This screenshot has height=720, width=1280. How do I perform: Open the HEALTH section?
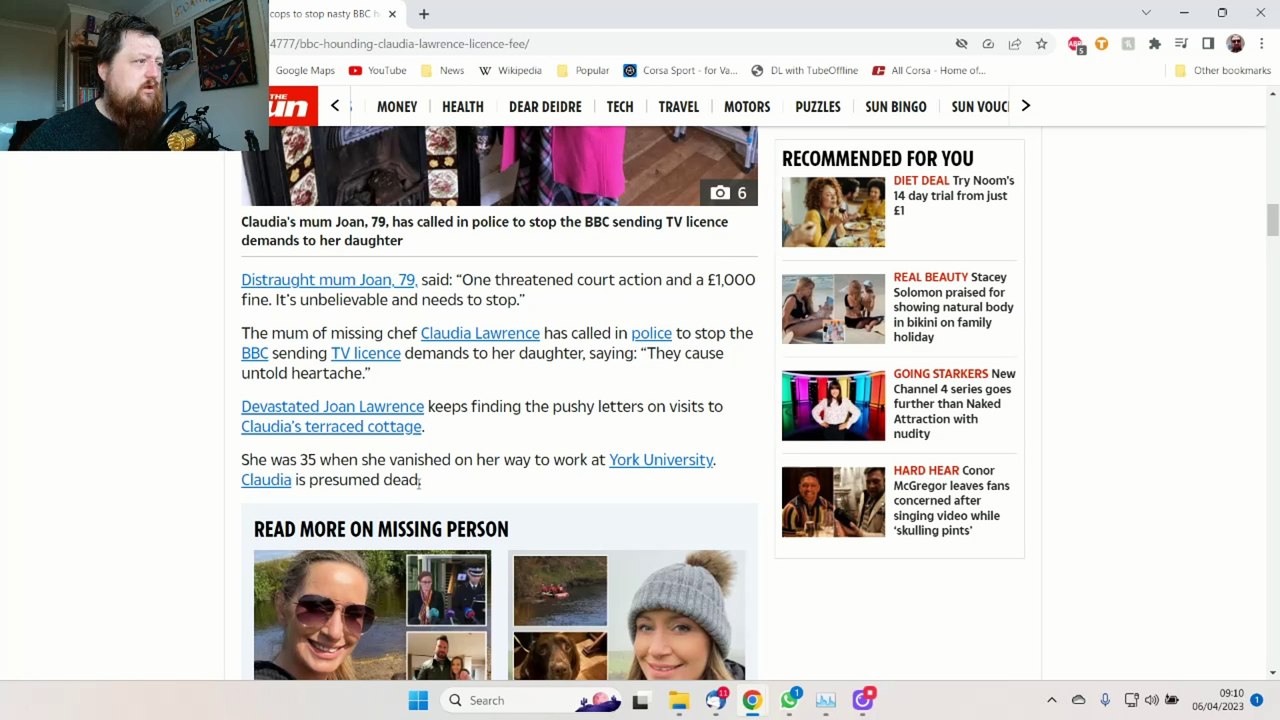click(x=463, y=107)
